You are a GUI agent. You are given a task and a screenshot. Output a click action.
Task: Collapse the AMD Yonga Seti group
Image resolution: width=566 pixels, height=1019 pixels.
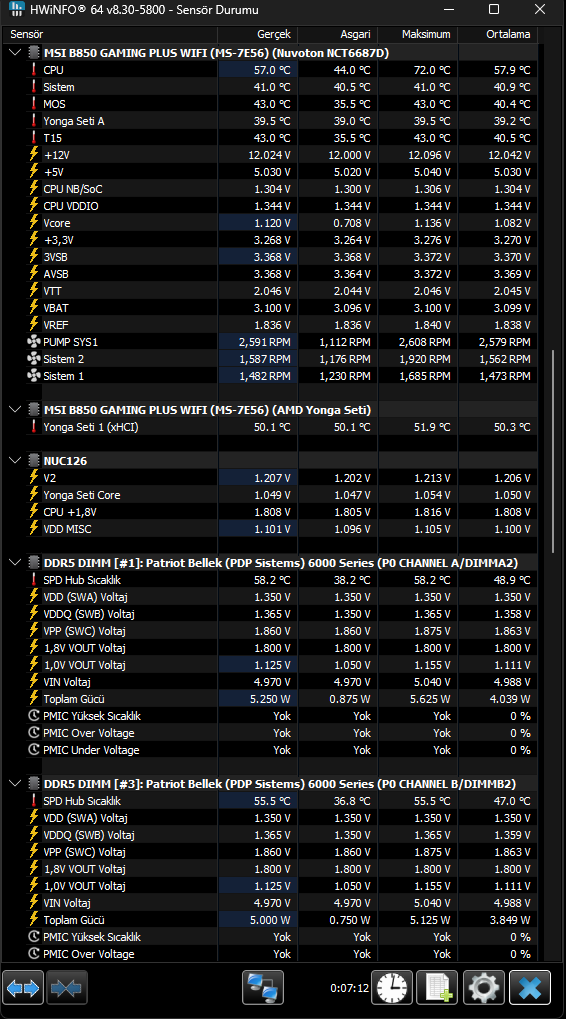click(x=14, y=409)
